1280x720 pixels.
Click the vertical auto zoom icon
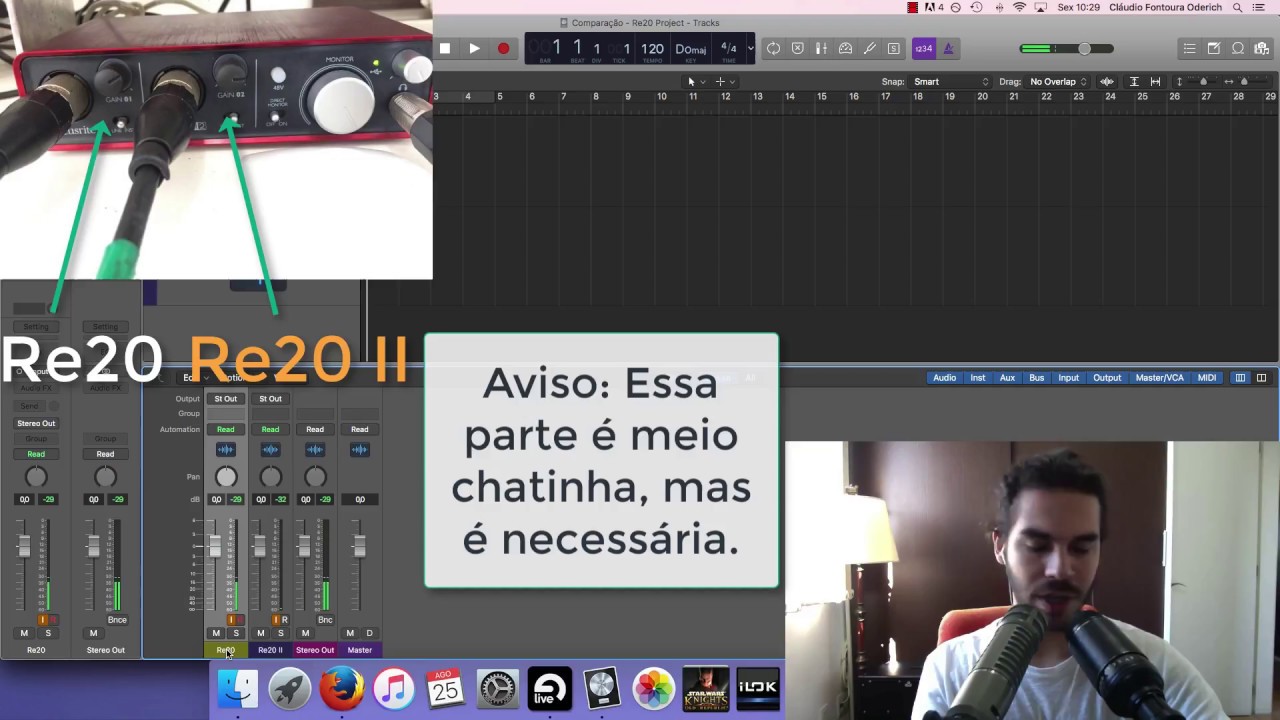point(1133,81)
